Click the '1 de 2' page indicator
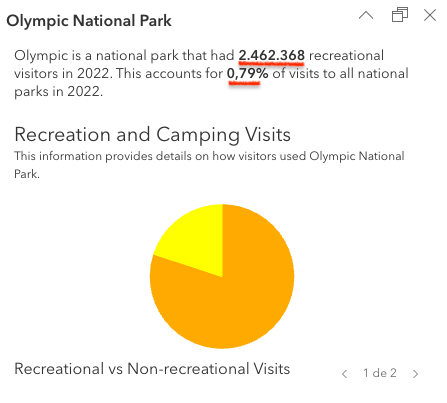Screen dimensions: 447x403 [380, 373]
